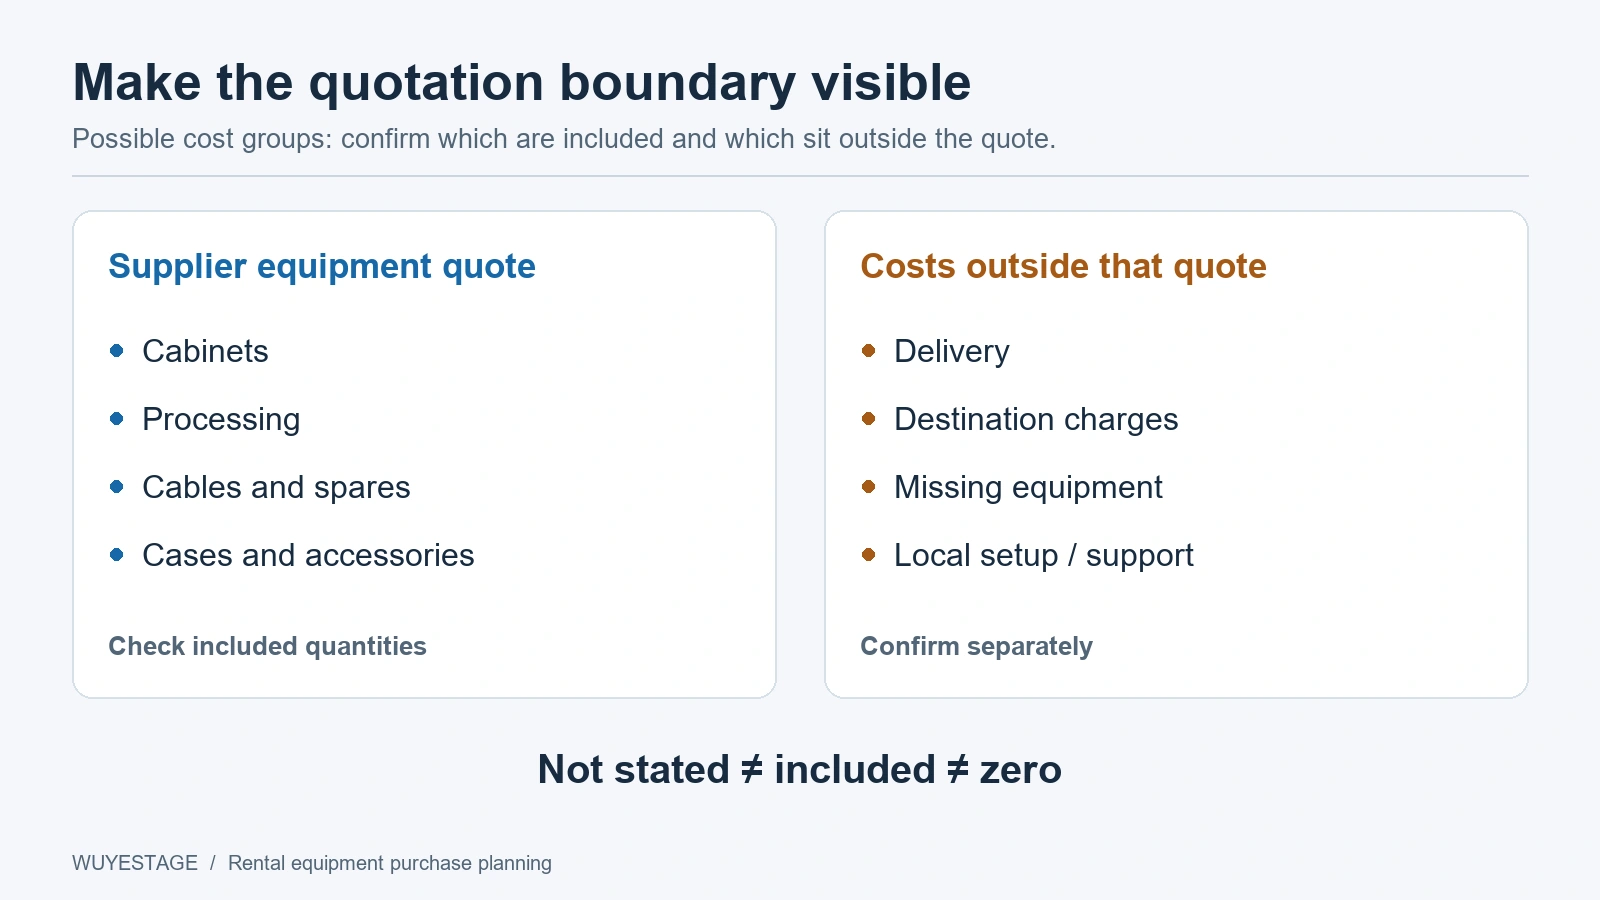Click the bullet next to Cables and spares

pyautogui.click(x=117, y=486)
